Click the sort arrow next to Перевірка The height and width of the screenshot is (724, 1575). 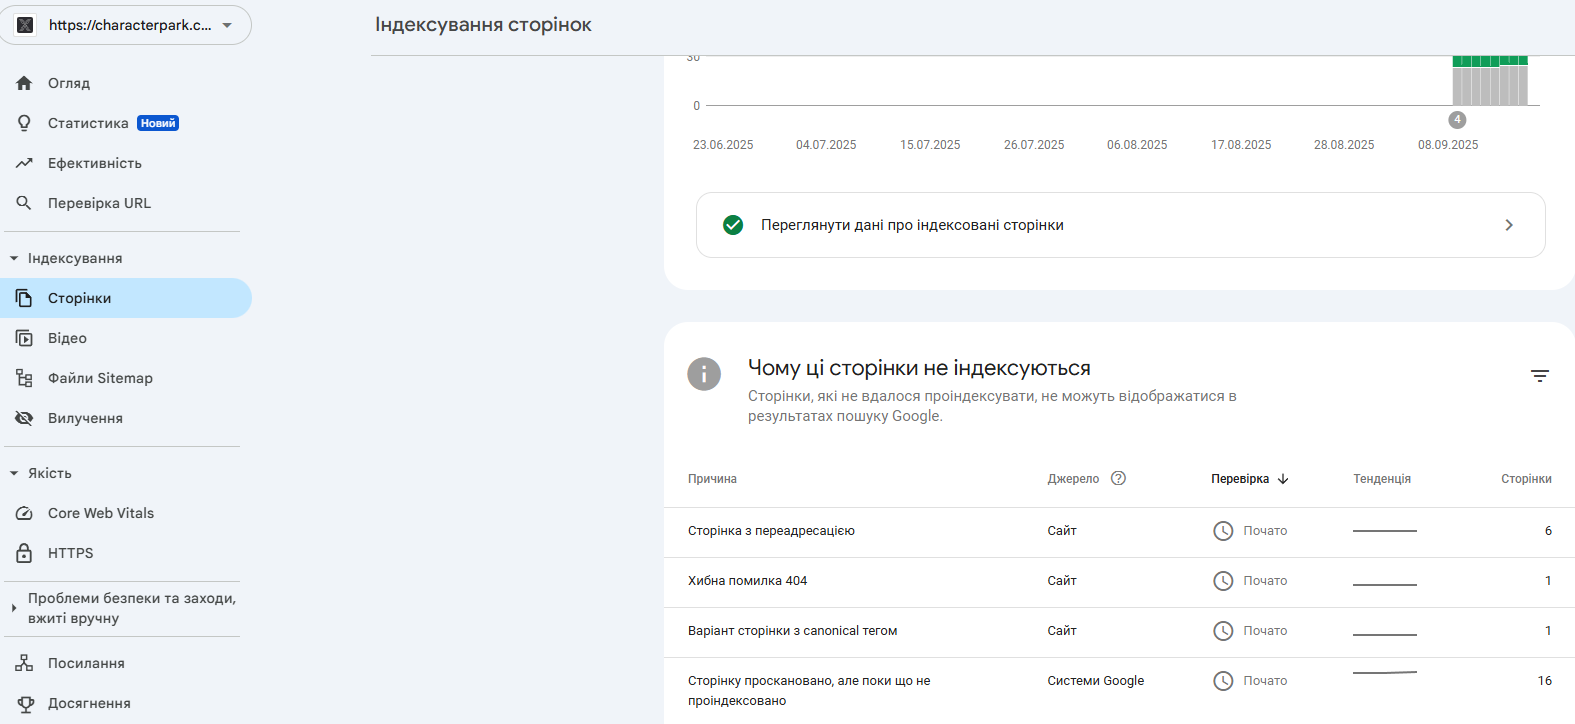(1283, 479)
